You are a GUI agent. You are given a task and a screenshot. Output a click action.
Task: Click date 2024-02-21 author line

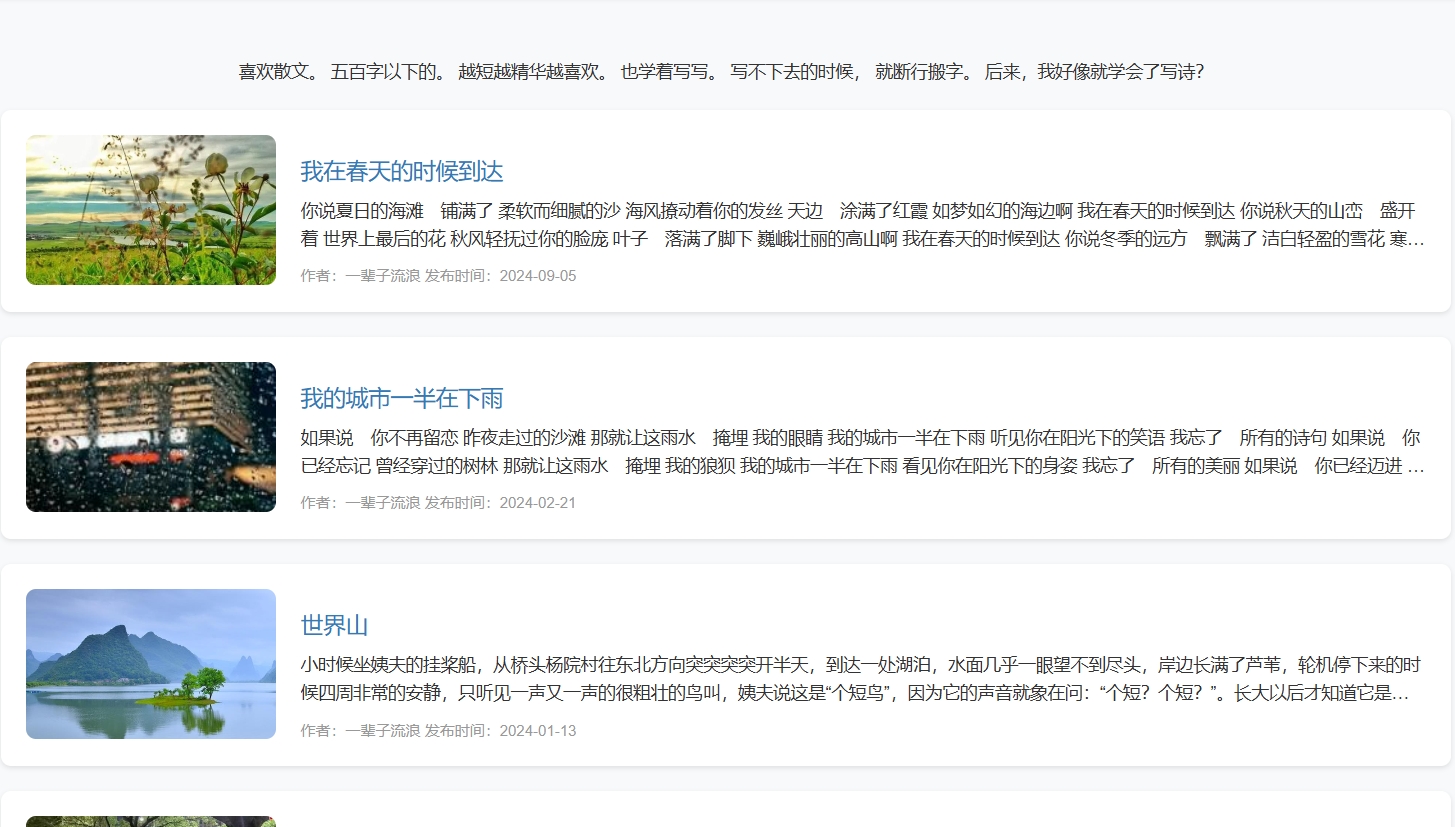438,503
